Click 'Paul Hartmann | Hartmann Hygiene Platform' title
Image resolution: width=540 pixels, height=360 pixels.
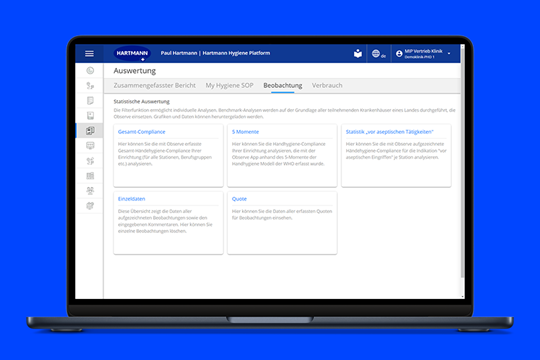point(215,53)
